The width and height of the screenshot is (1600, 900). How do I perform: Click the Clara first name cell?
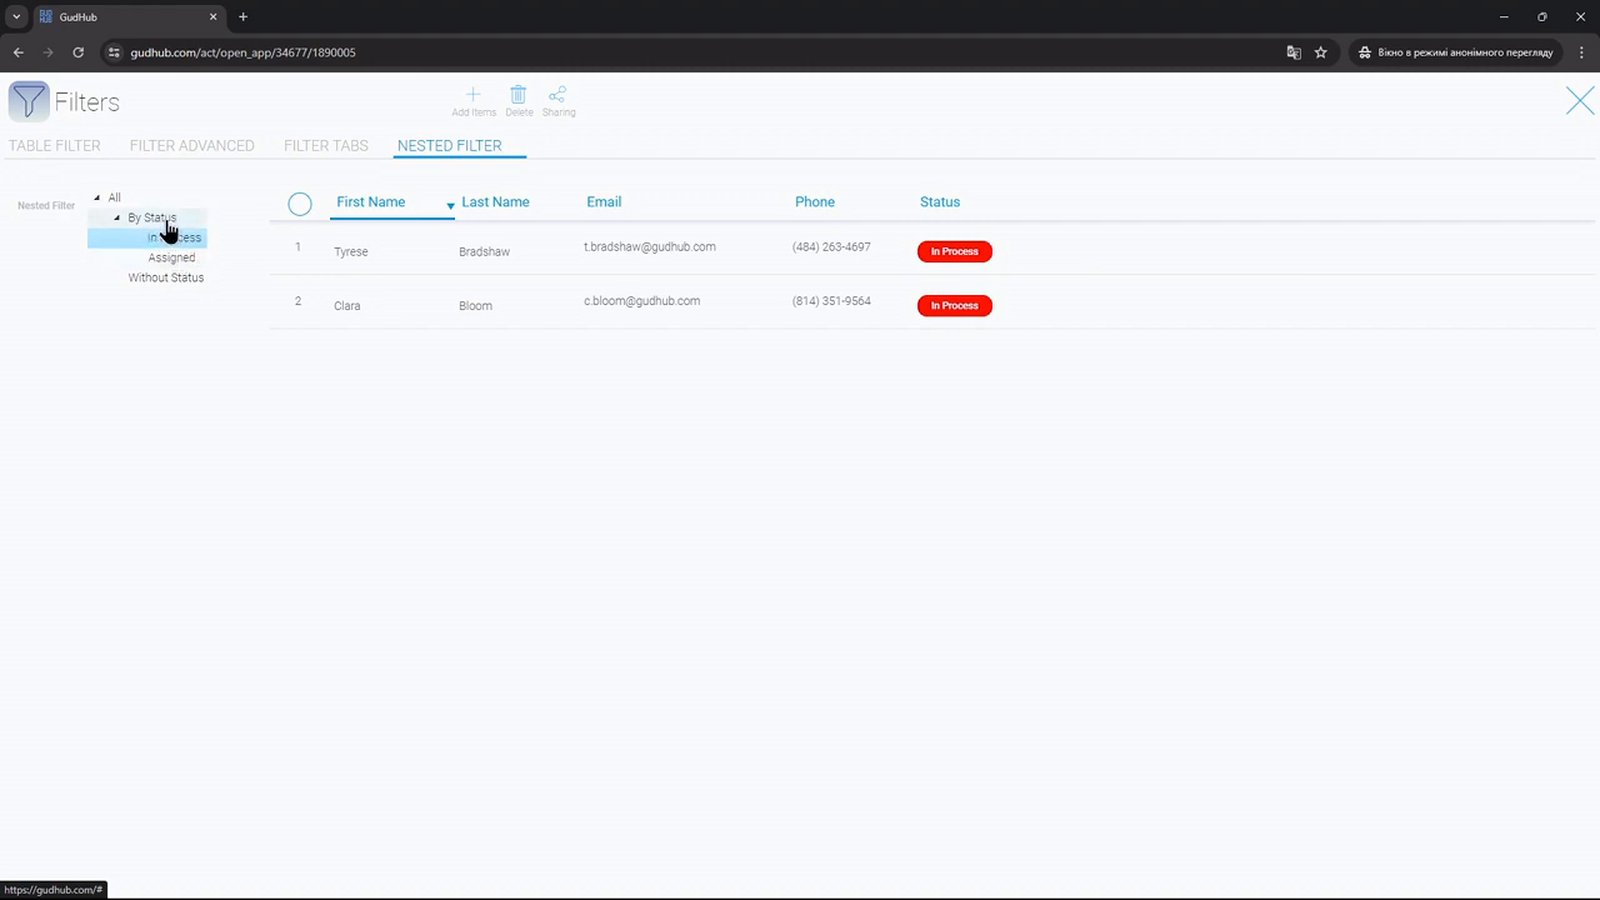[x=347, y=306]
